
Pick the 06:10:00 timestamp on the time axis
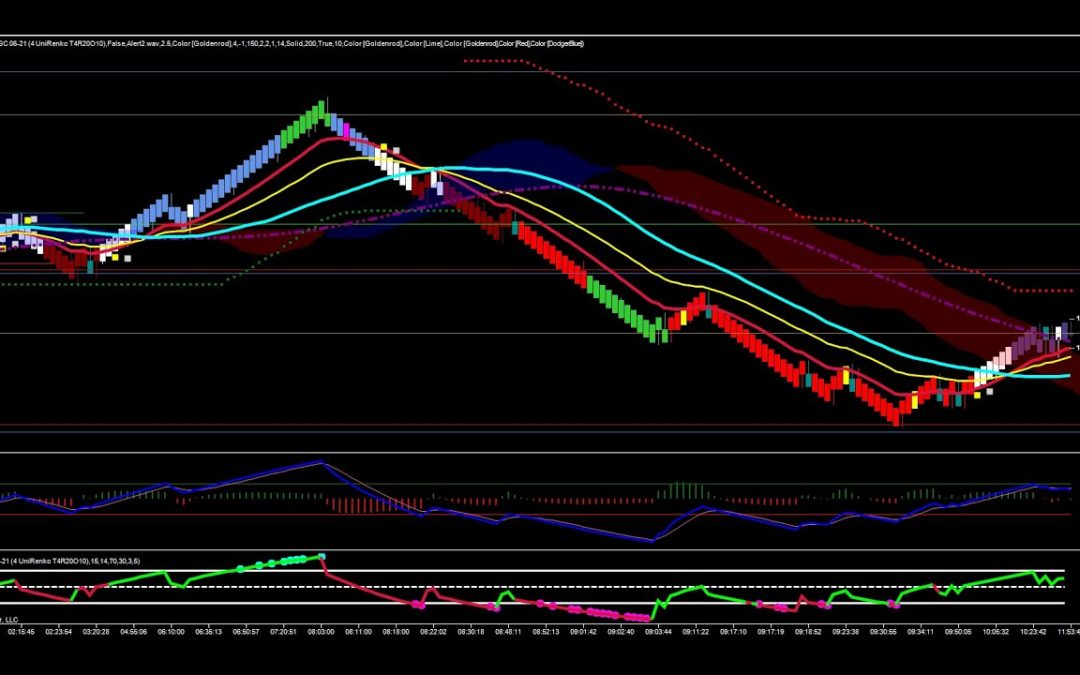(x=172, y=632)
